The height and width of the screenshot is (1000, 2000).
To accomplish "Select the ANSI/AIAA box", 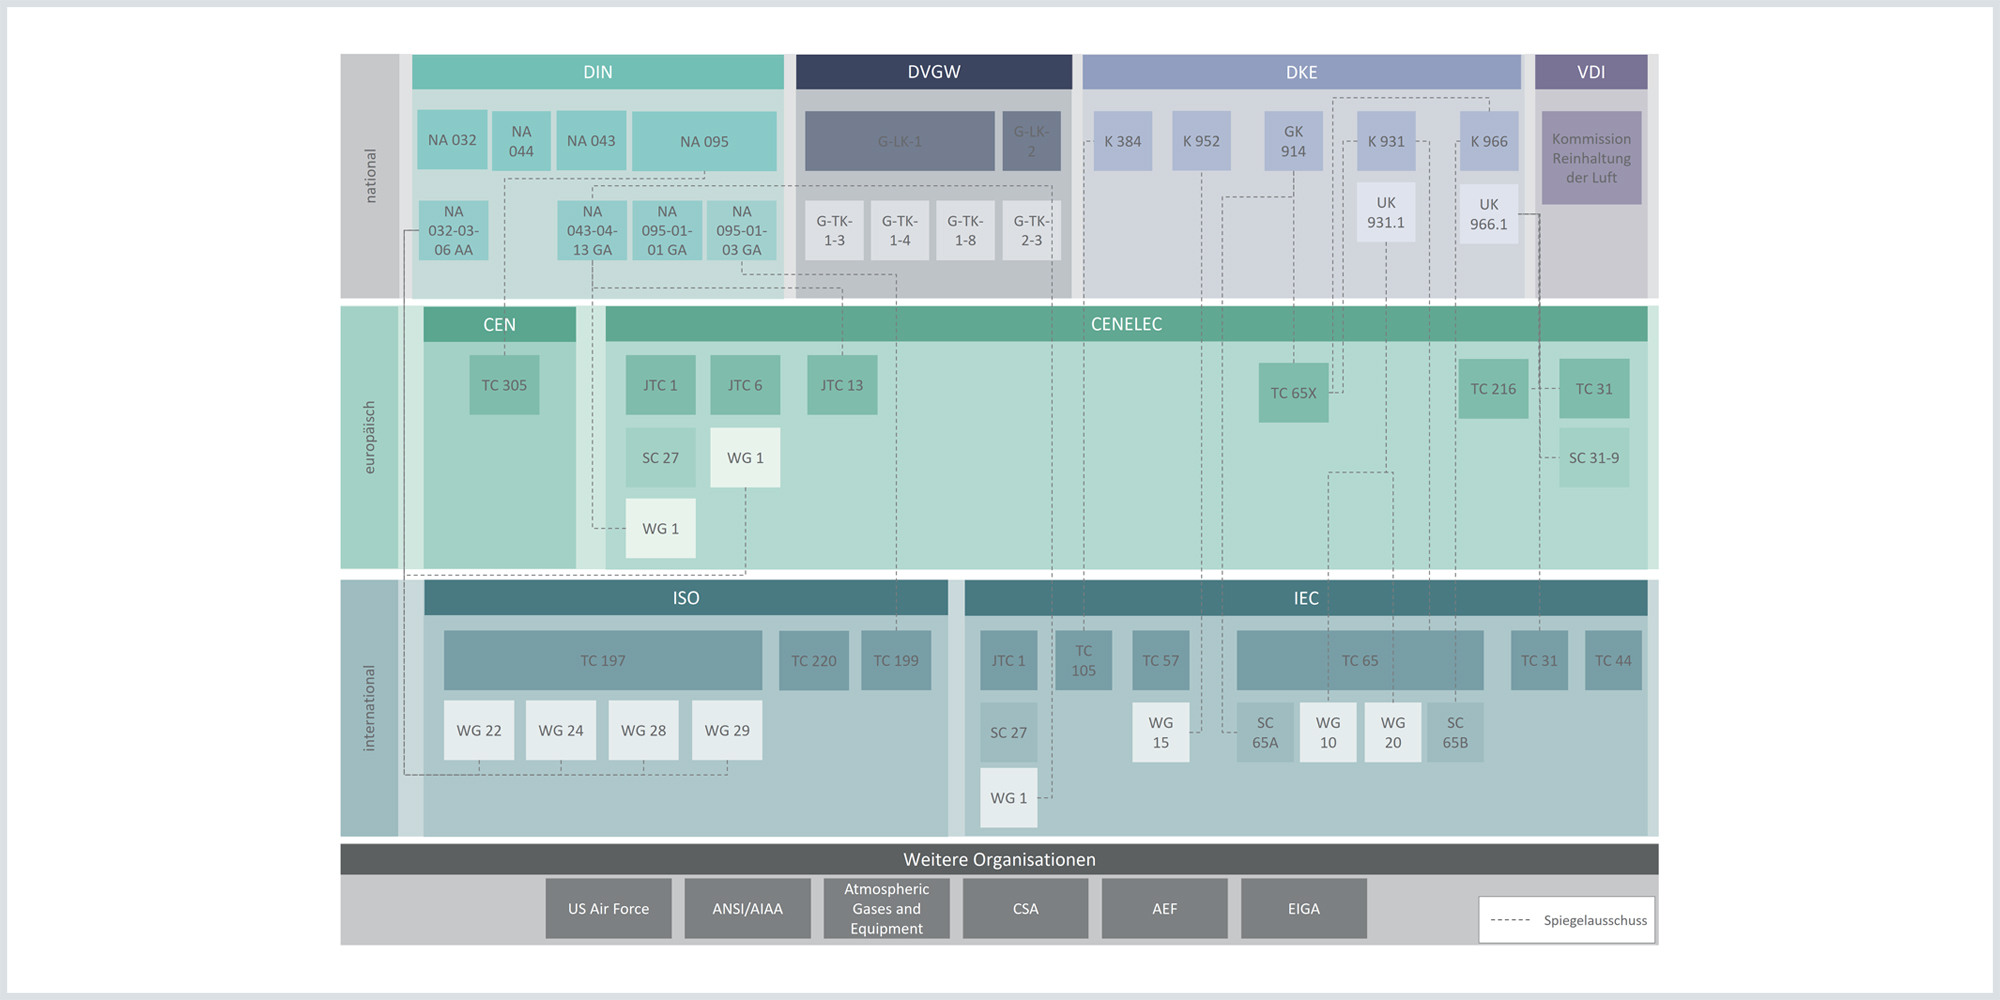I will point(748,908).
